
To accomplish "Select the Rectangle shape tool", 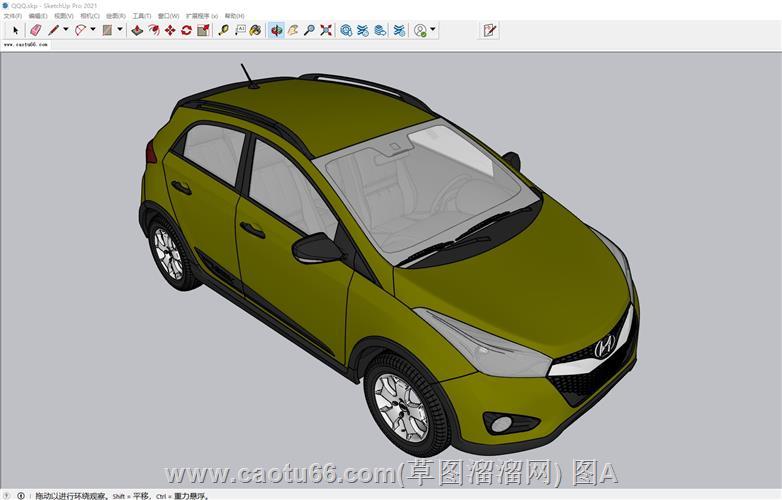I will [107, 30].
